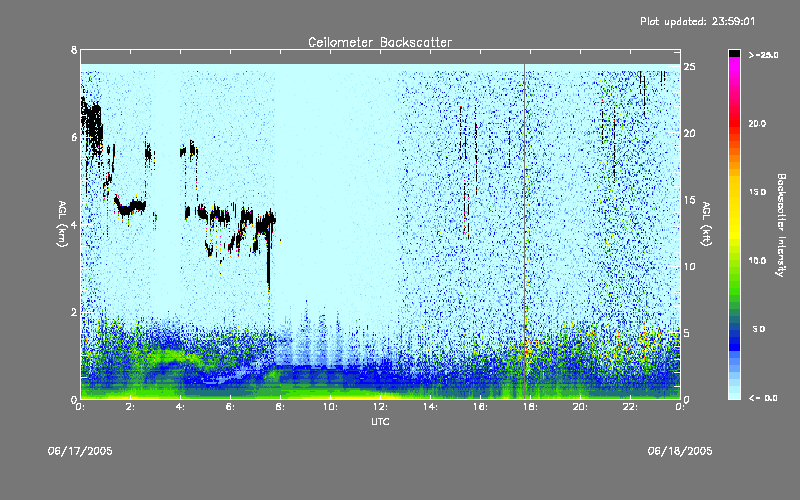Screen dimensions: 800x500
Task: Click the "6" km tick on left axis
Action: tap(74, 137)
